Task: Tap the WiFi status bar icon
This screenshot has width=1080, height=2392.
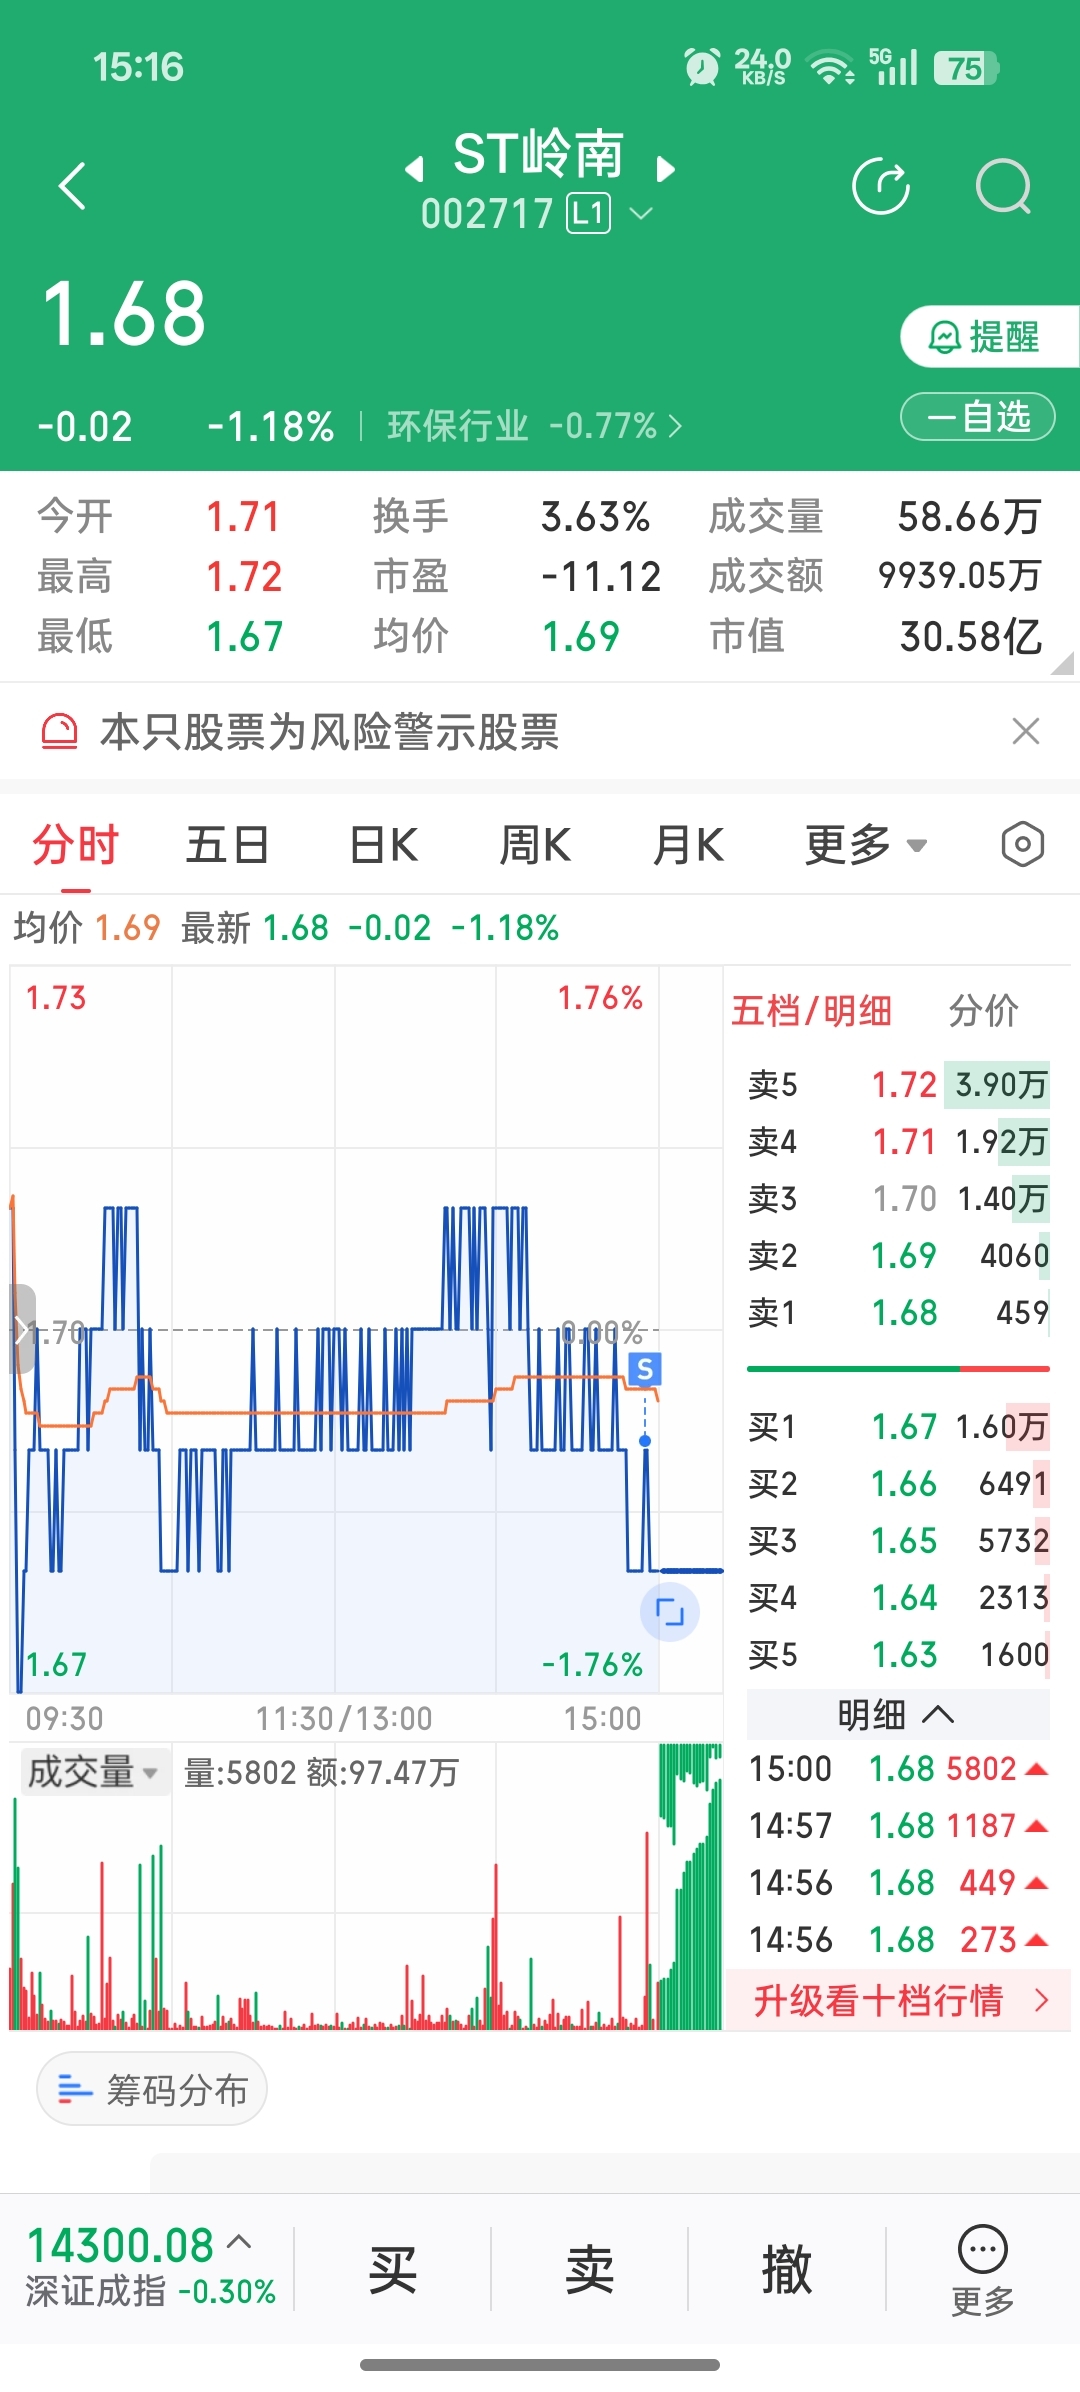Action: 831,67
